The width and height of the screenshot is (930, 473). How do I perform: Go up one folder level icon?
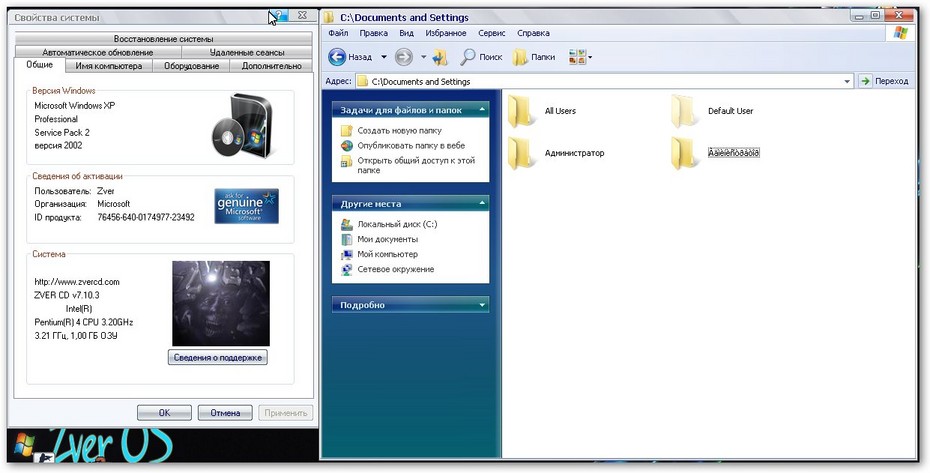[440, 57]
